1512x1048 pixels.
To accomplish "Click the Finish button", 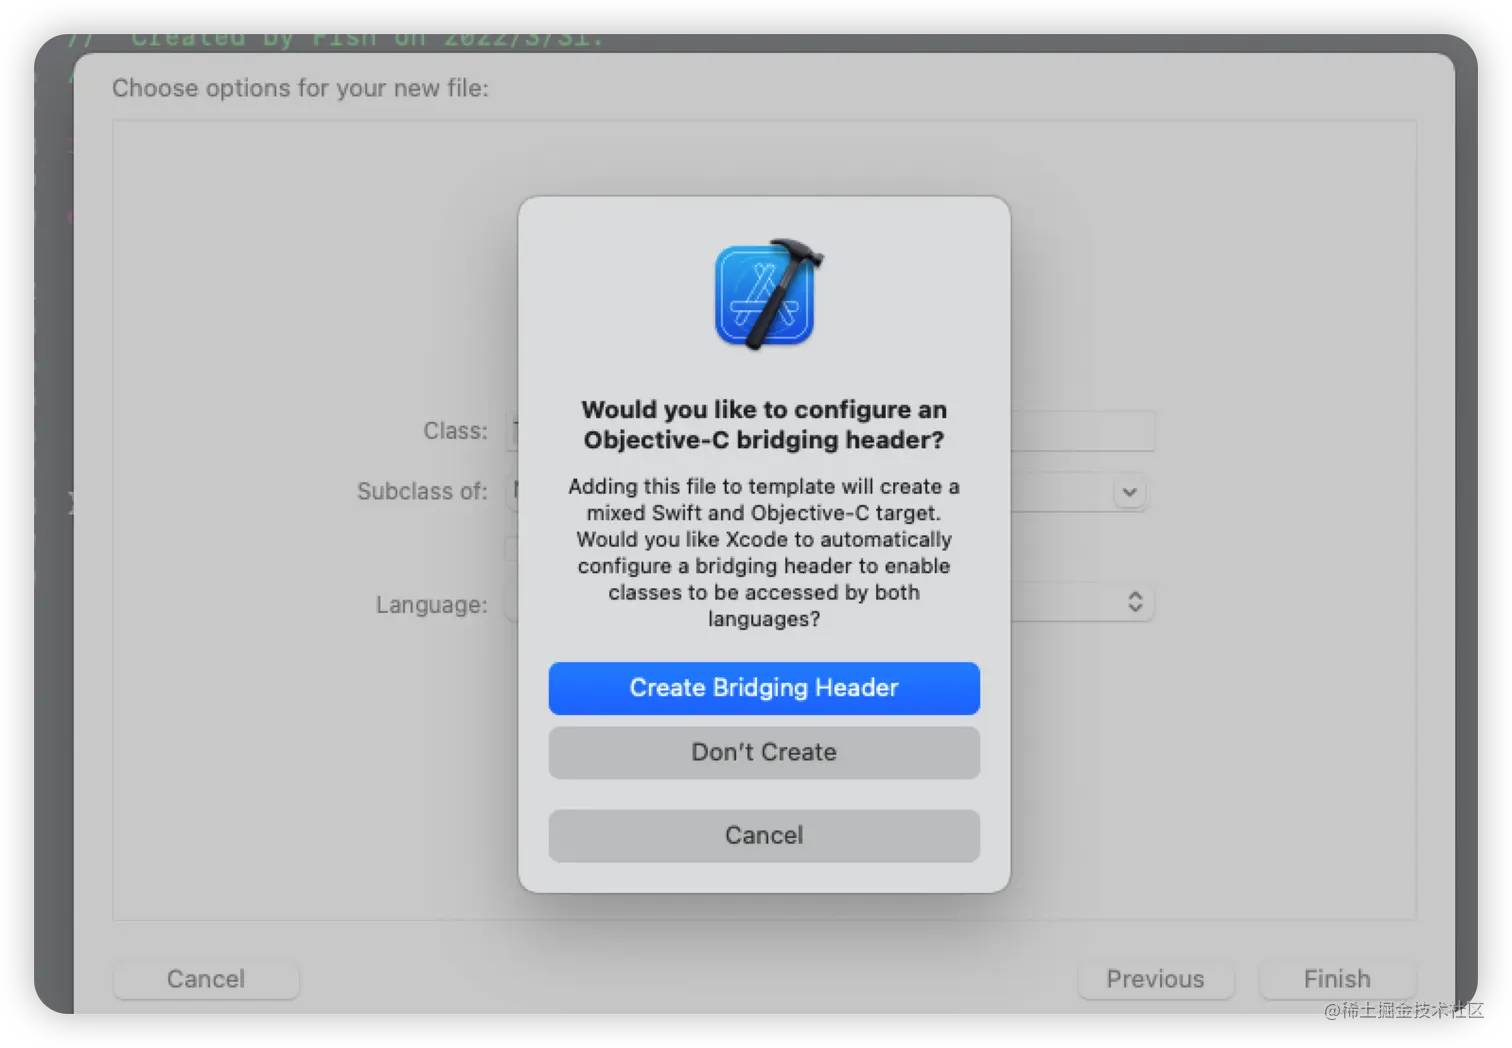I will (x=1337, y=979).
